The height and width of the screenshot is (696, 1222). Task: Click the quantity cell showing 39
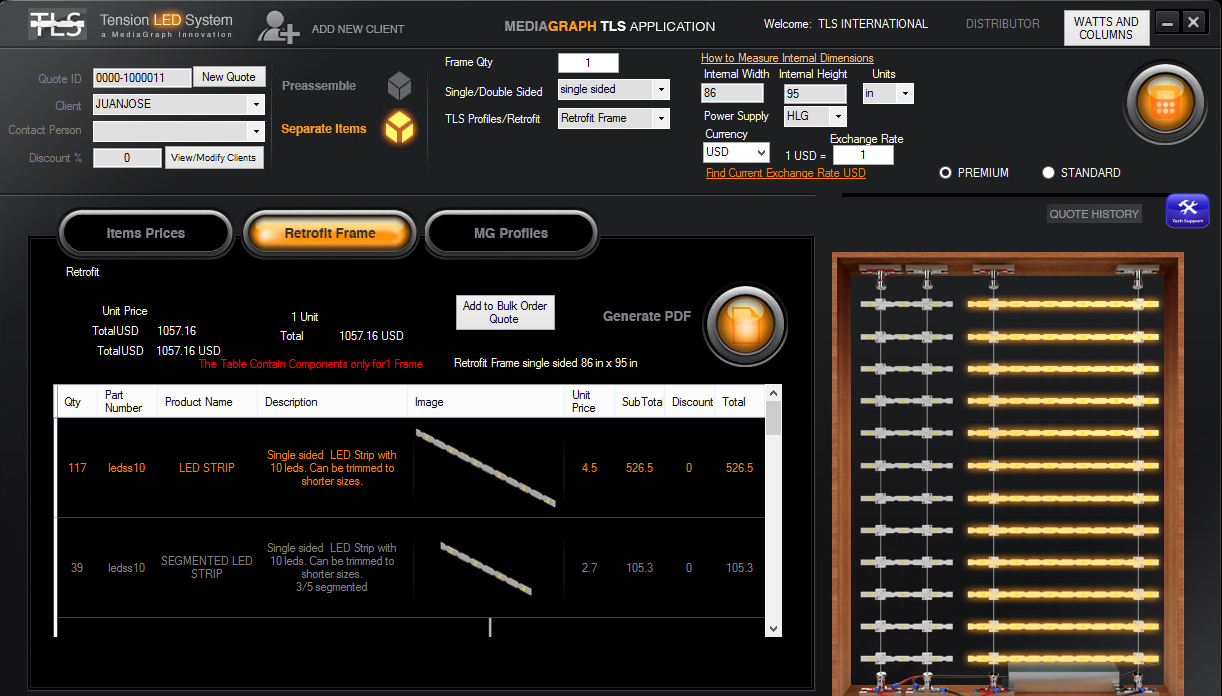[x=77, y=568]
